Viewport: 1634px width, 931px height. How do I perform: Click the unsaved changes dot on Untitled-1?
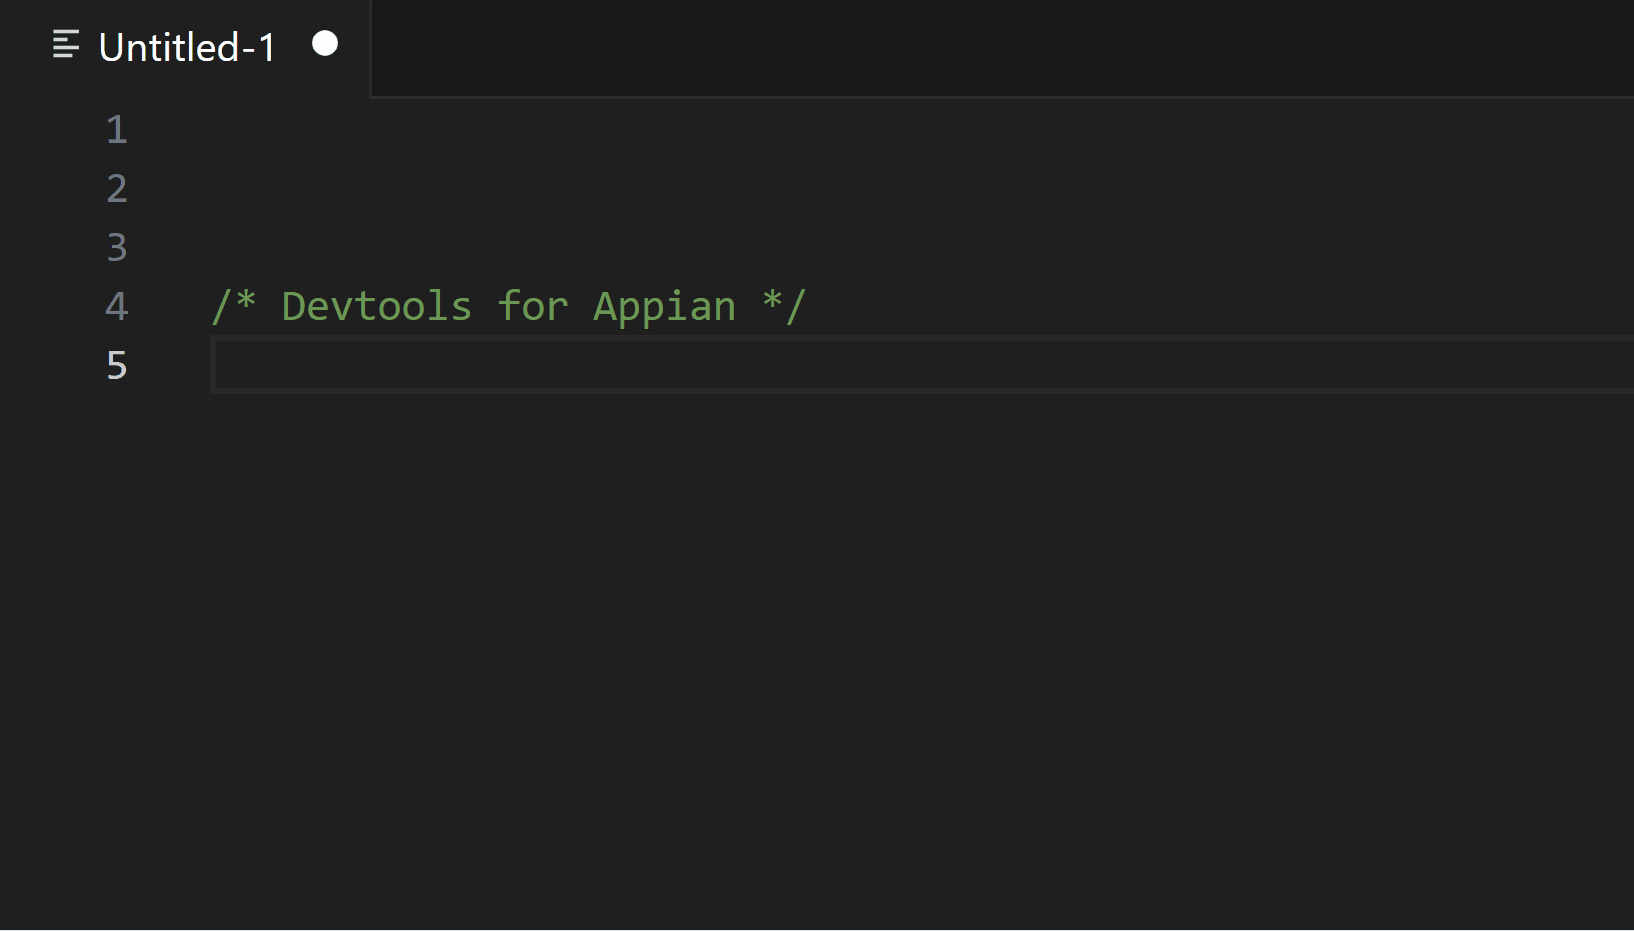(x=323, y=44)
